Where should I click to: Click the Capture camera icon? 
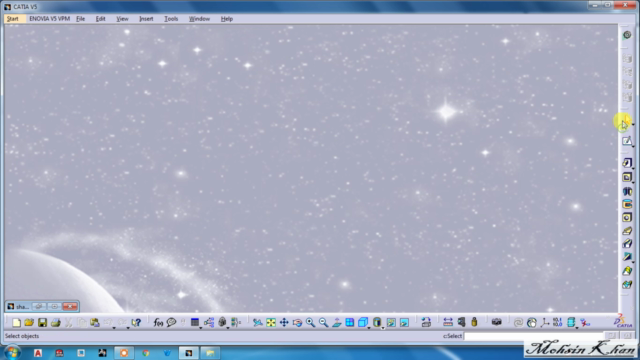(496, 322)
